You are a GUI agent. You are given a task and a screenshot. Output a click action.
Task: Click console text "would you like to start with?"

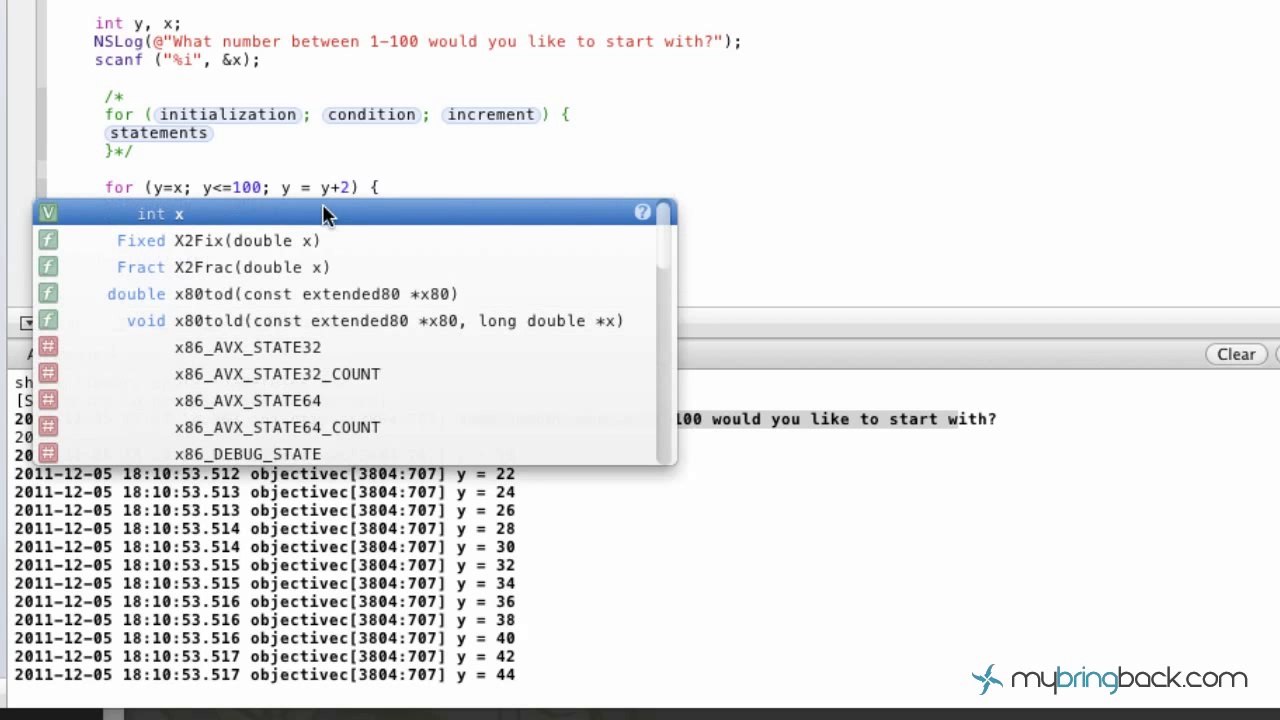854,419
